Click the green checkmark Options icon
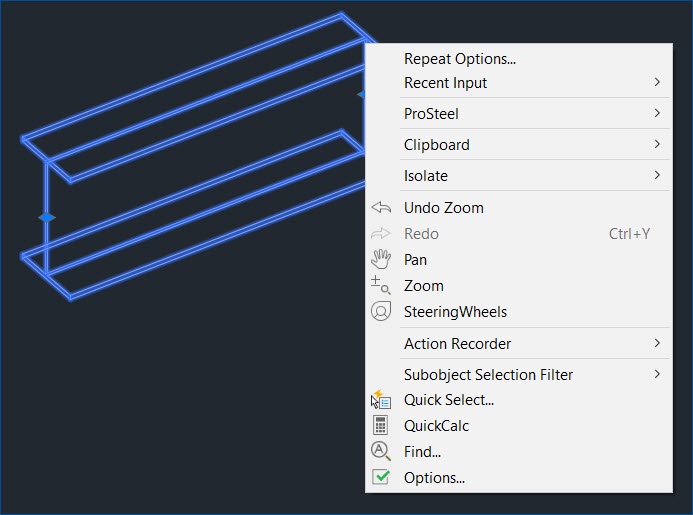This screenshot has width=693, height=515. 381,477
